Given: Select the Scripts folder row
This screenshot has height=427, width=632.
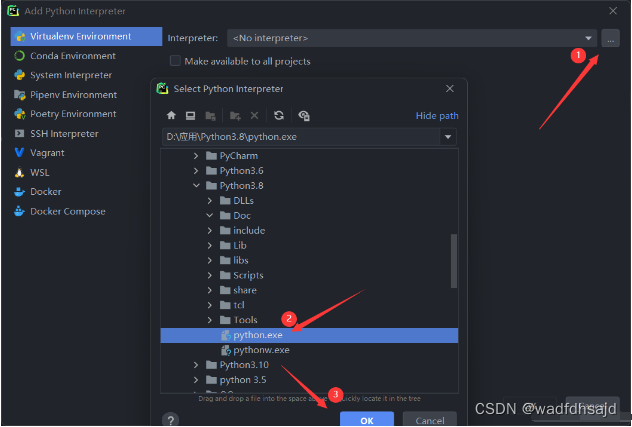Looking at the screenshot, I should point(309,275).
